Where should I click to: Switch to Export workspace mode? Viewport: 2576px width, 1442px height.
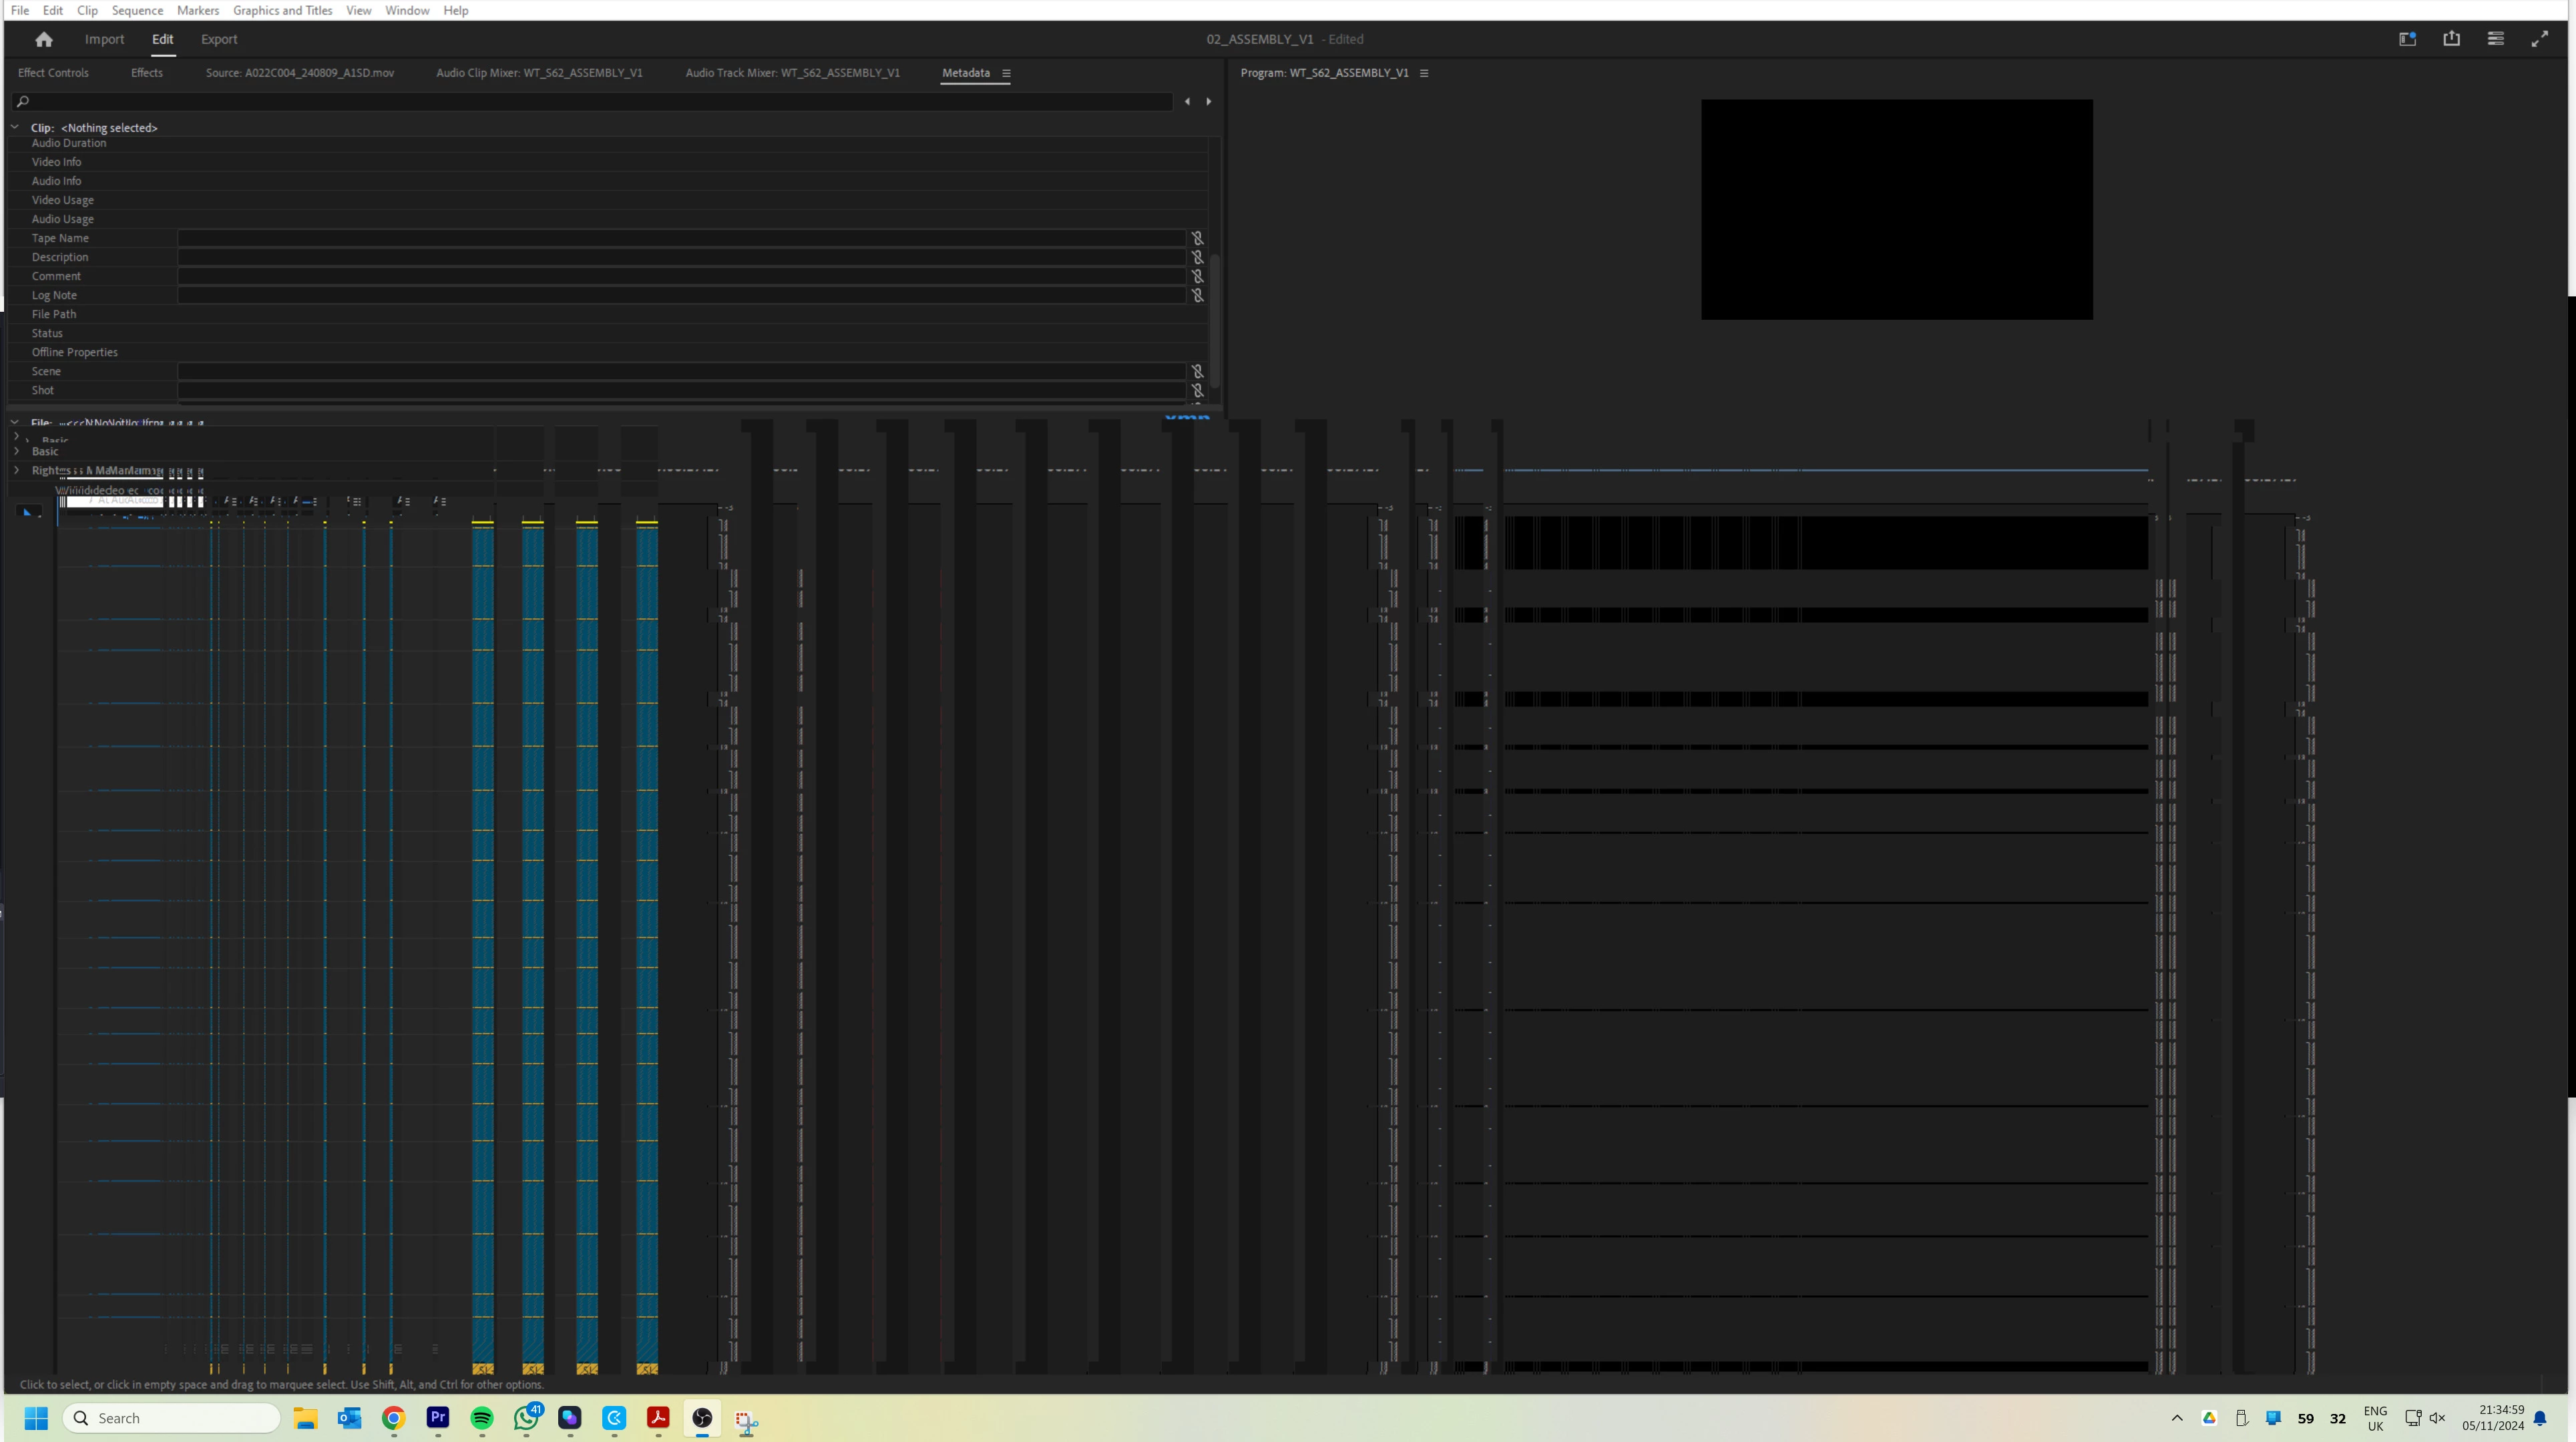coord(219,40)
